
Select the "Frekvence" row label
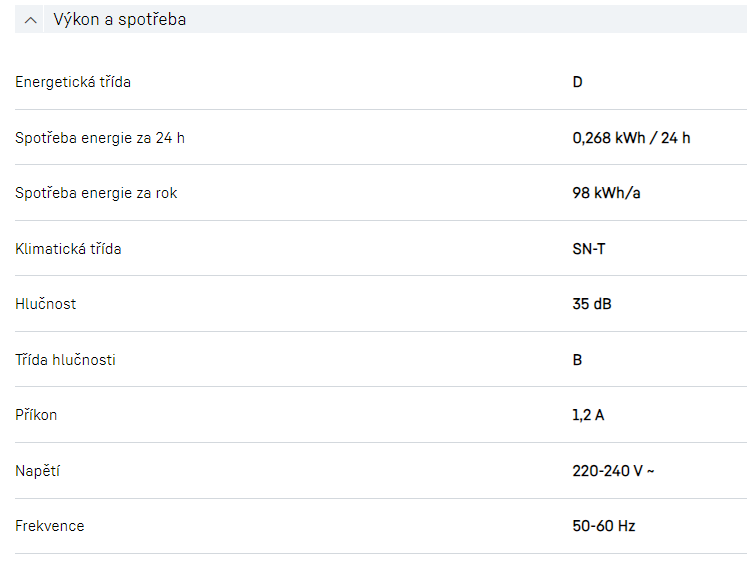click(x=50, y=526)
